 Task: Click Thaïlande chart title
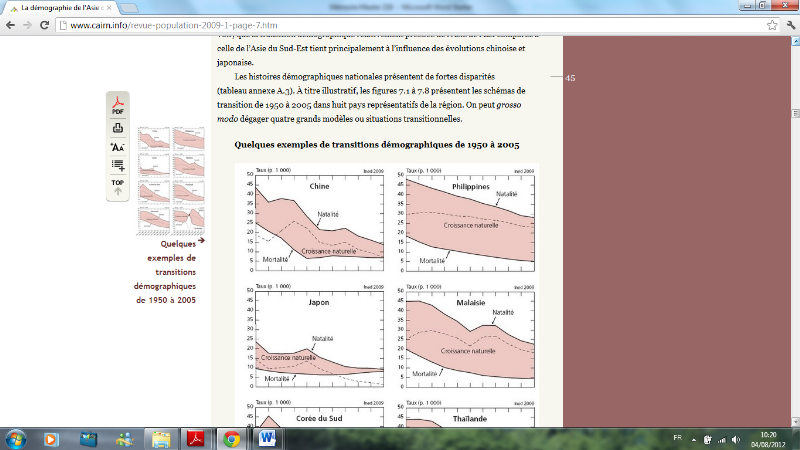(470, 419)
